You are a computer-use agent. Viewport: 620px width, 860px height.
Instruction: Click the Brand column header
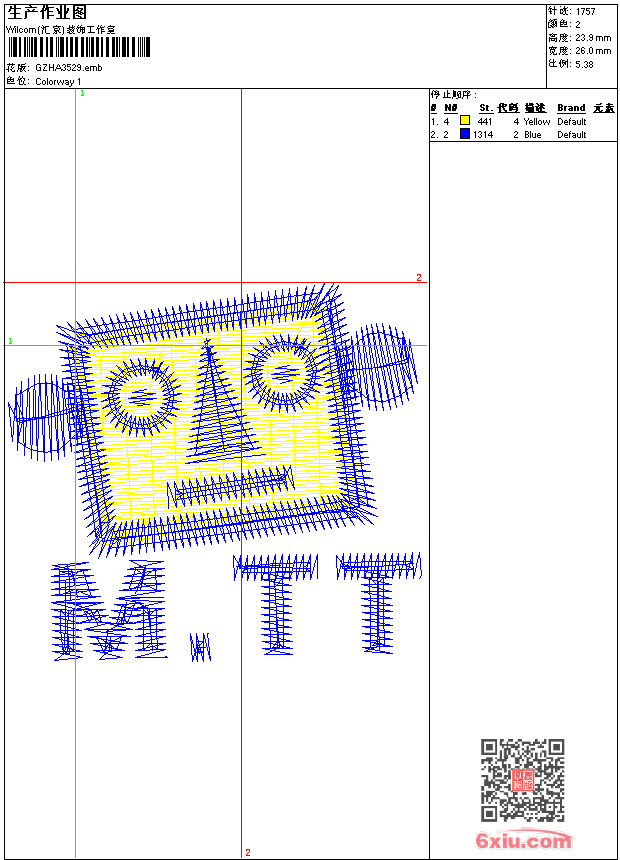point(571,108)
